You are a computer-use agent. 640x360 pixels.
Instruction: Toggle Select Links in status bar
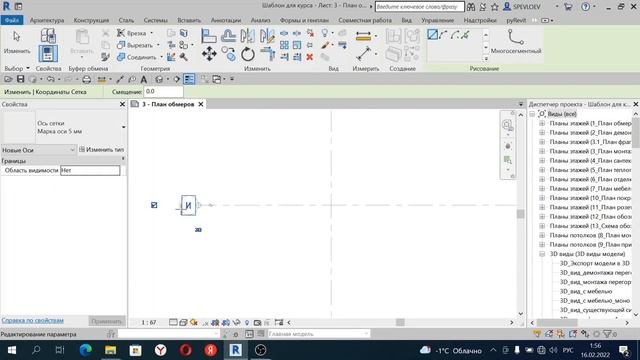[537, 334]
